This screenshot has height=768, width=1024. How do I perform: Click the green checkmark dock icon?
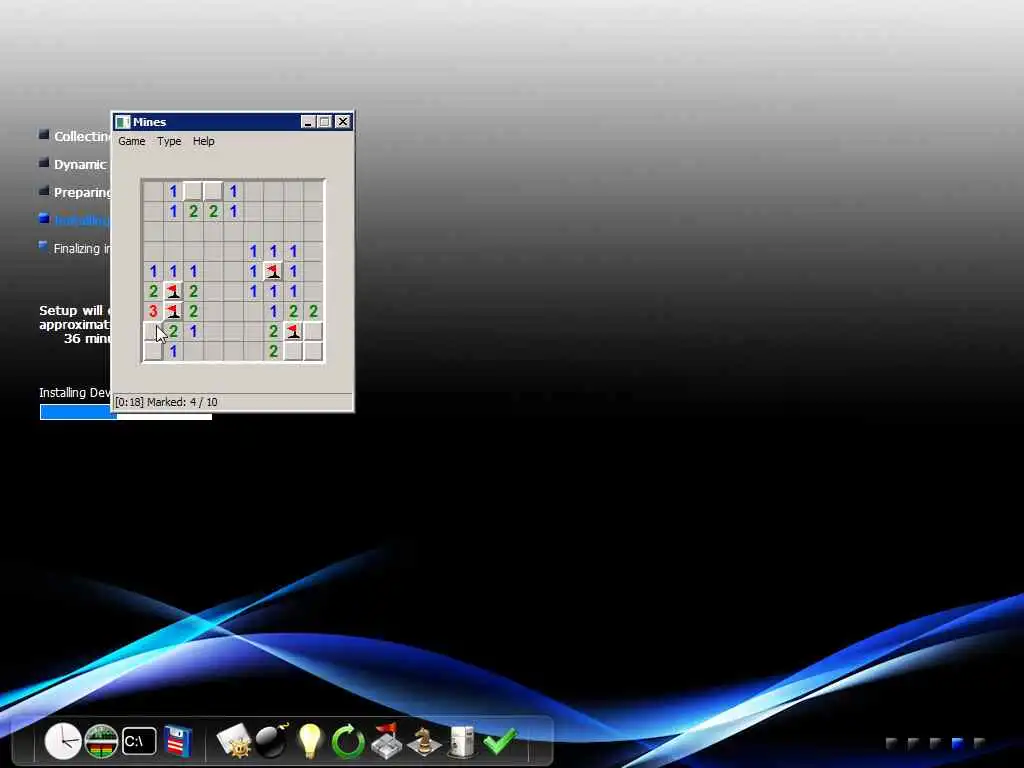pyautogui.click(x=500, y=741)
